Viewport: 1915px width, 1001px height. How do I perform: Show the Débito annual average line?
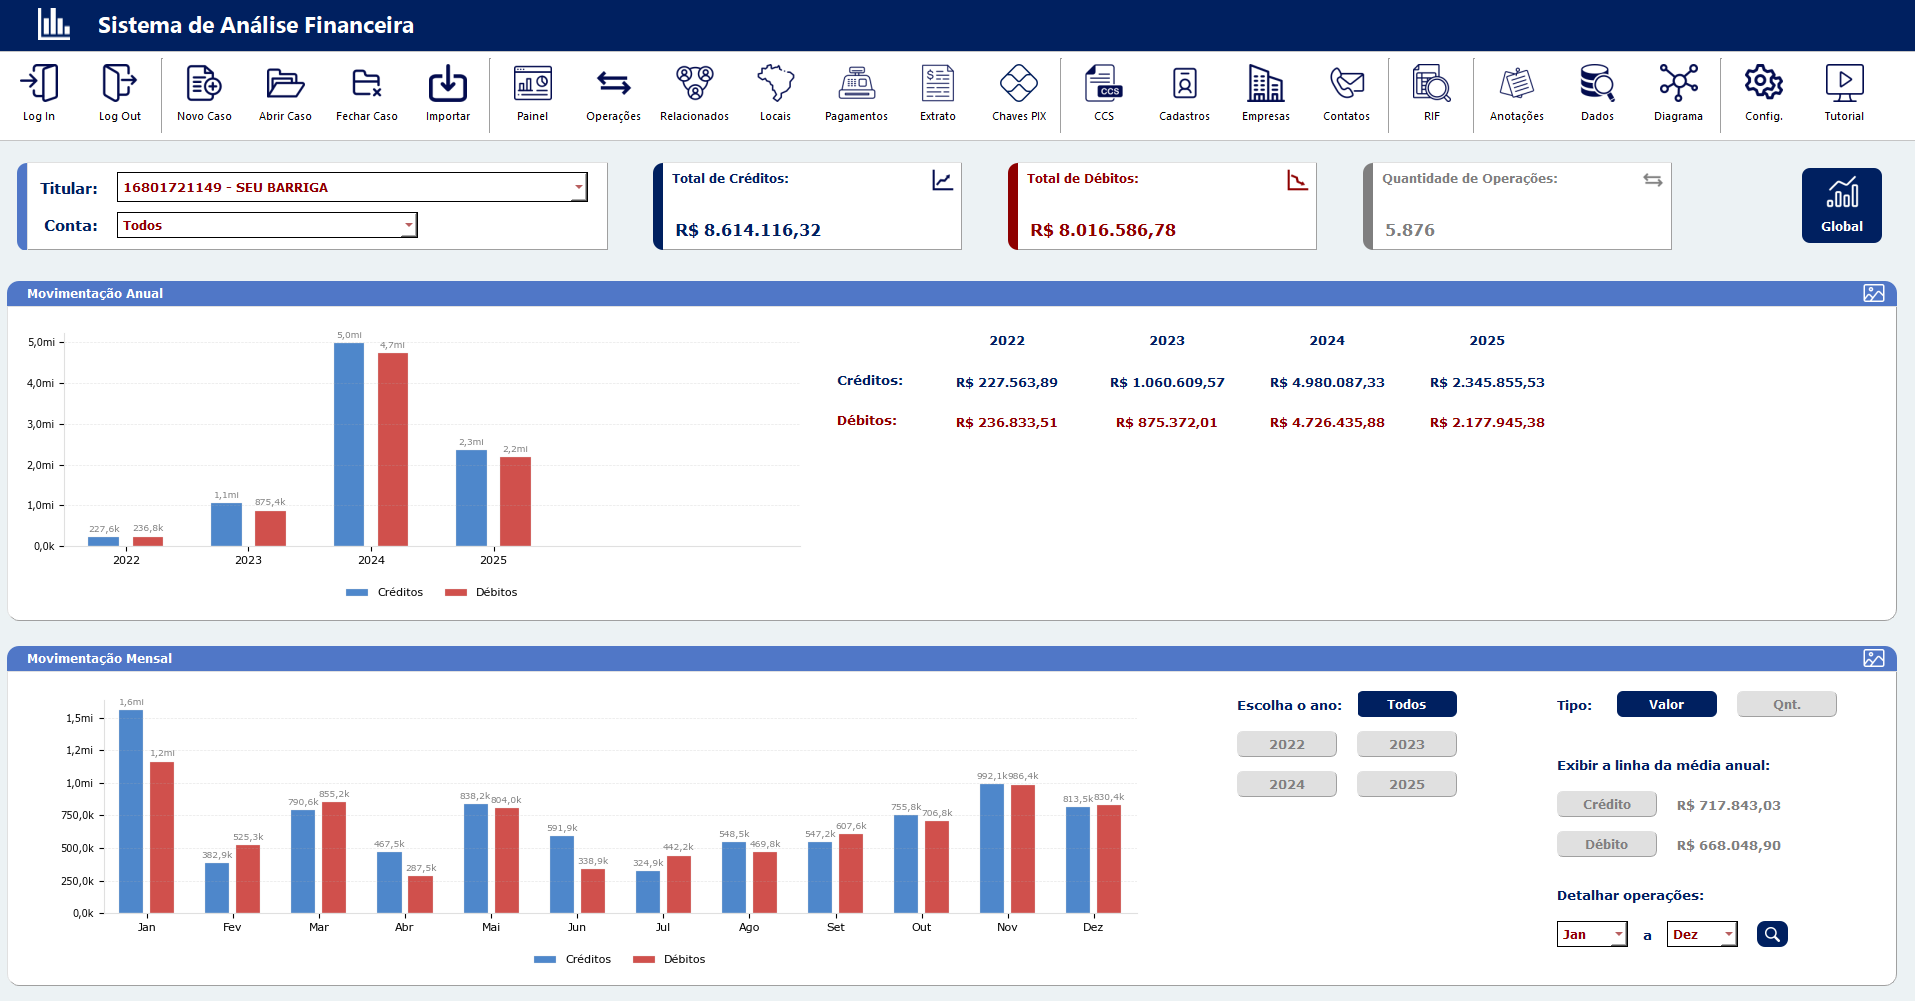pyautogui.click(x=1607, y=844)
